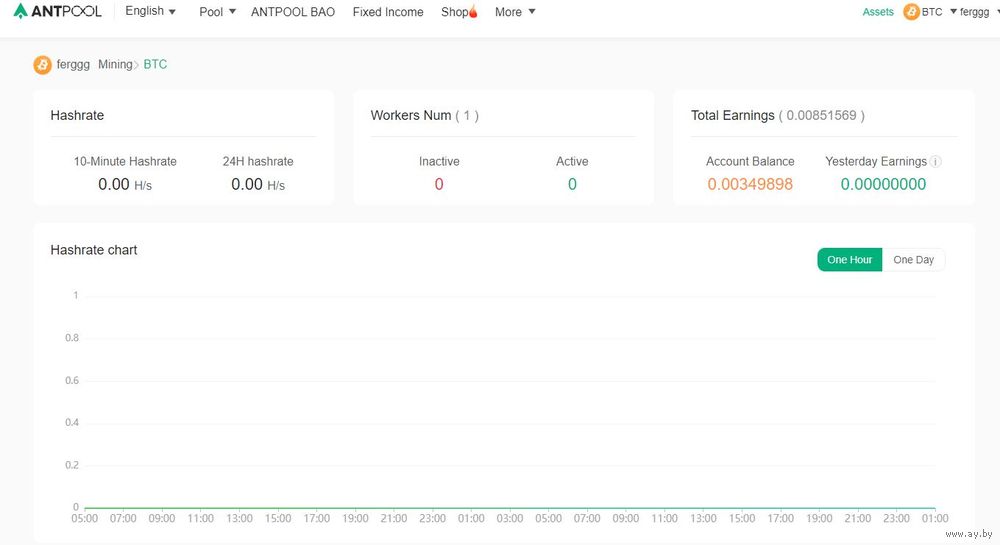This screenshot has height=545, width=1000.
Task: Open the English language dropdown
Action: pos(150,11)
